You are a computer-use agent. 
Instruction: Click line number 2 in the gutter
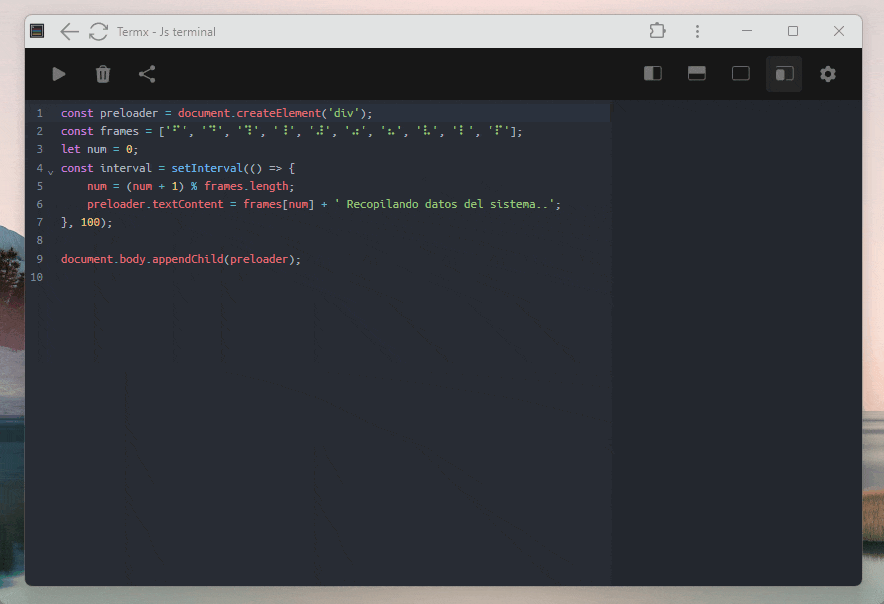39,131
